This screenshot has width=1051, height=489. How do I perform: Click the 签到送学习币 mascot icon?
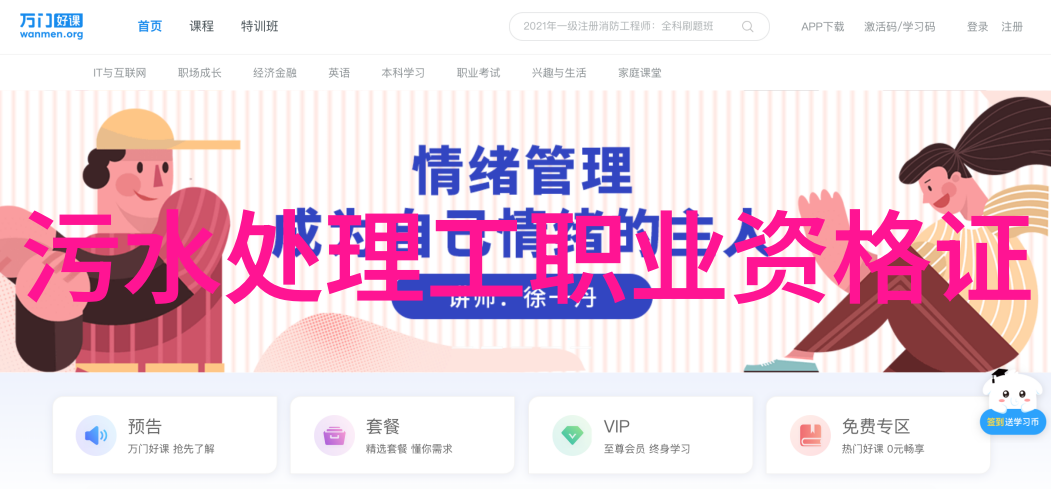1013,402
